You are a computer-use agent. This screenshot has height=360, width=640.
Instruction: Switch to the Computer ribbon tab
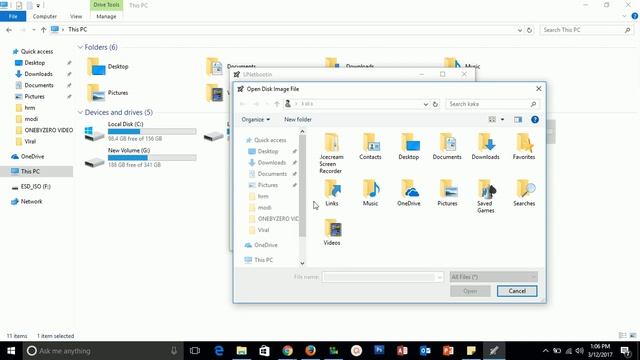pyautogui.click(x=44, y=16)
